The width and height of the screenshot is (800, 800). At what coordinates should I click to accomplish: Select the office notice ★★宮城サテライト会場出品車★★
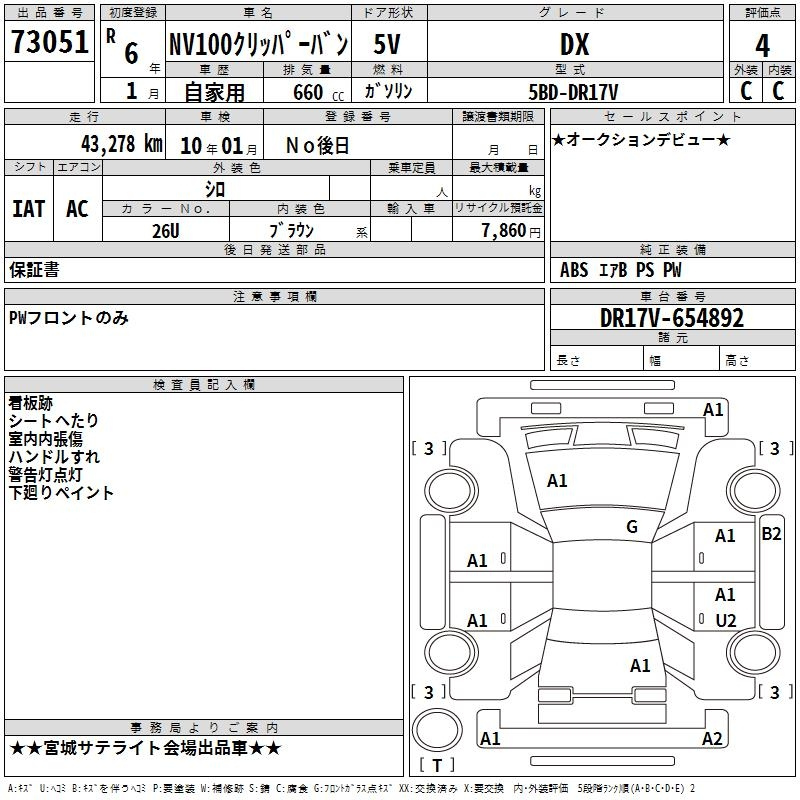(145, 748)
